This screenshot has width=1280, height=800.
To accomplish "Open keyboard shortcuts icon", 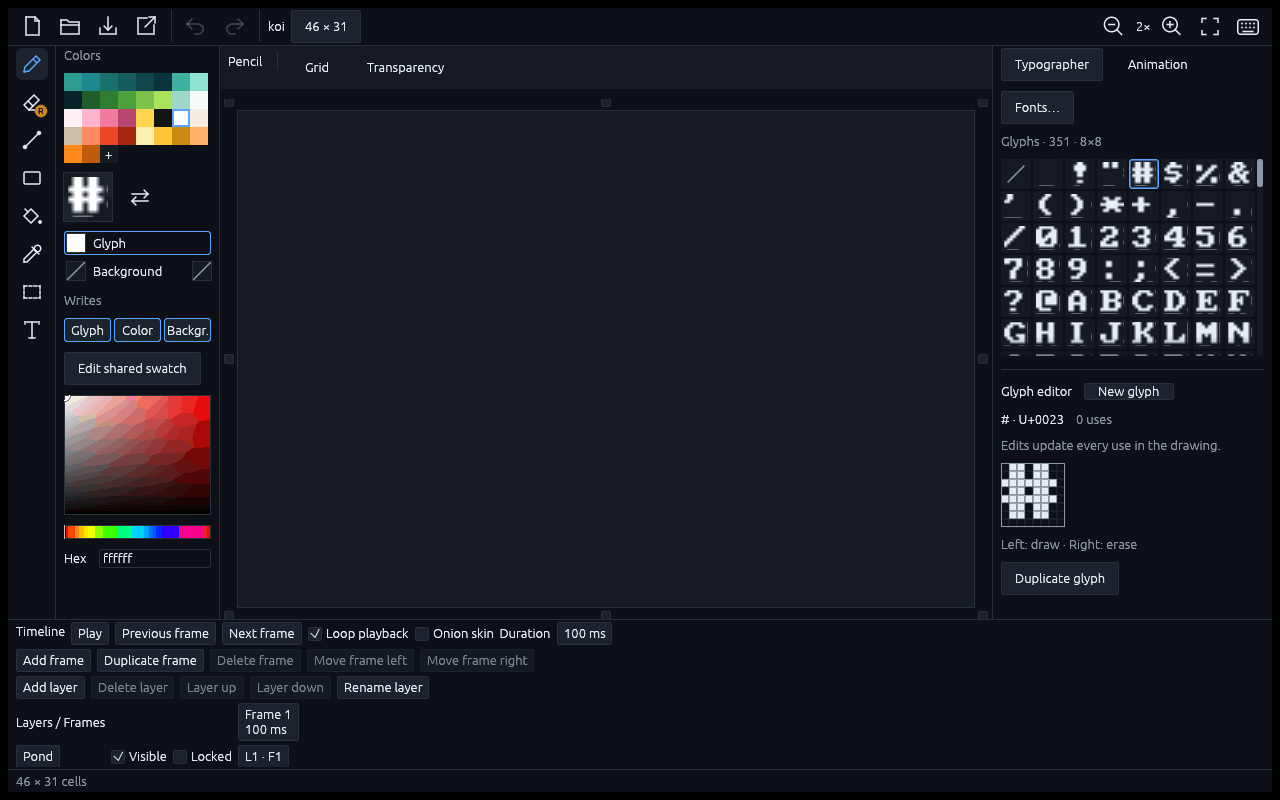I will pos(1248,26).
